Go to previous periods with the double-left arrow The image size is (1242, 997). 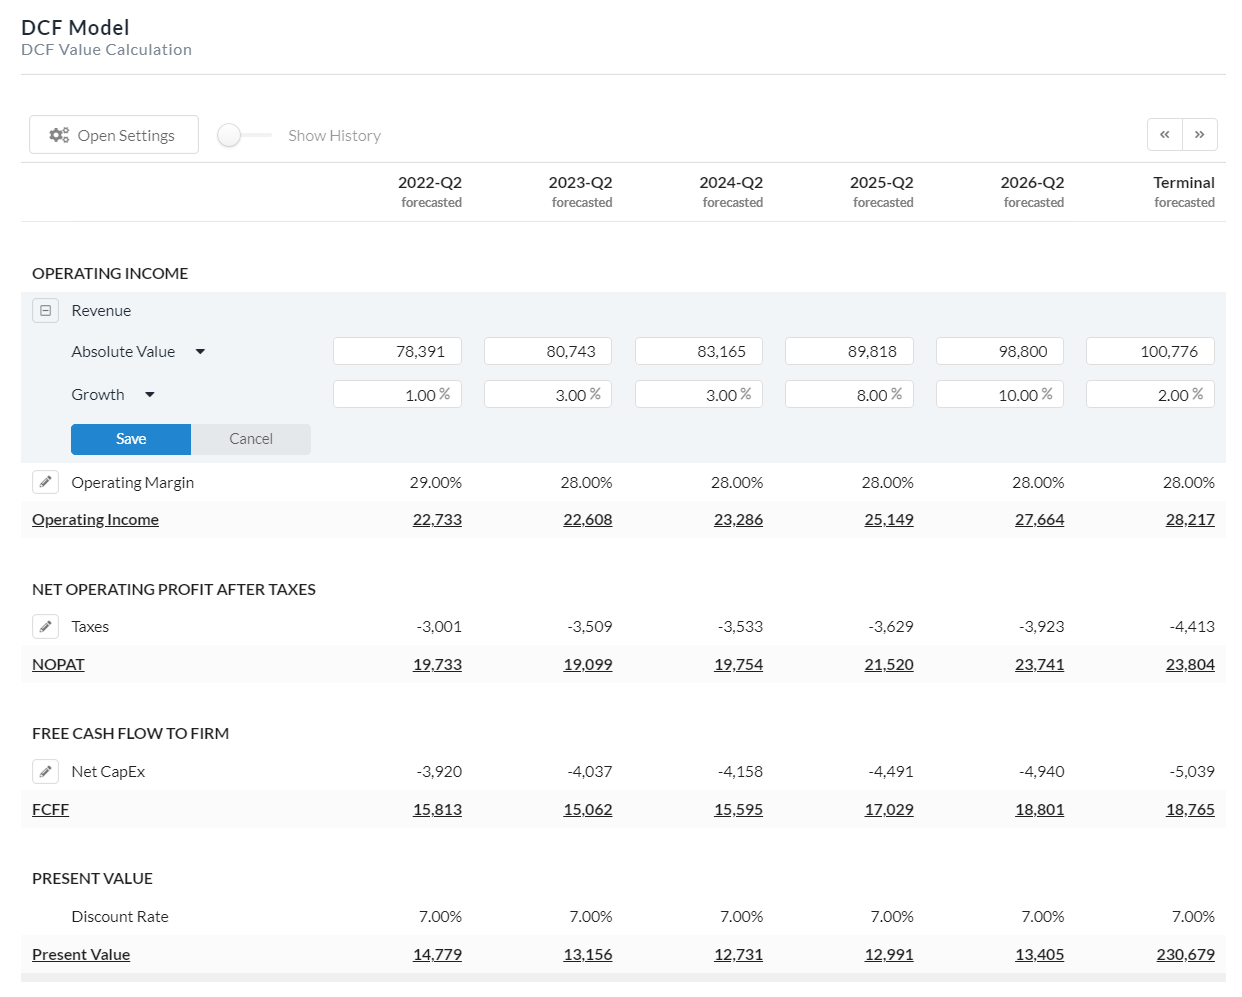(x=1165, y=134)
